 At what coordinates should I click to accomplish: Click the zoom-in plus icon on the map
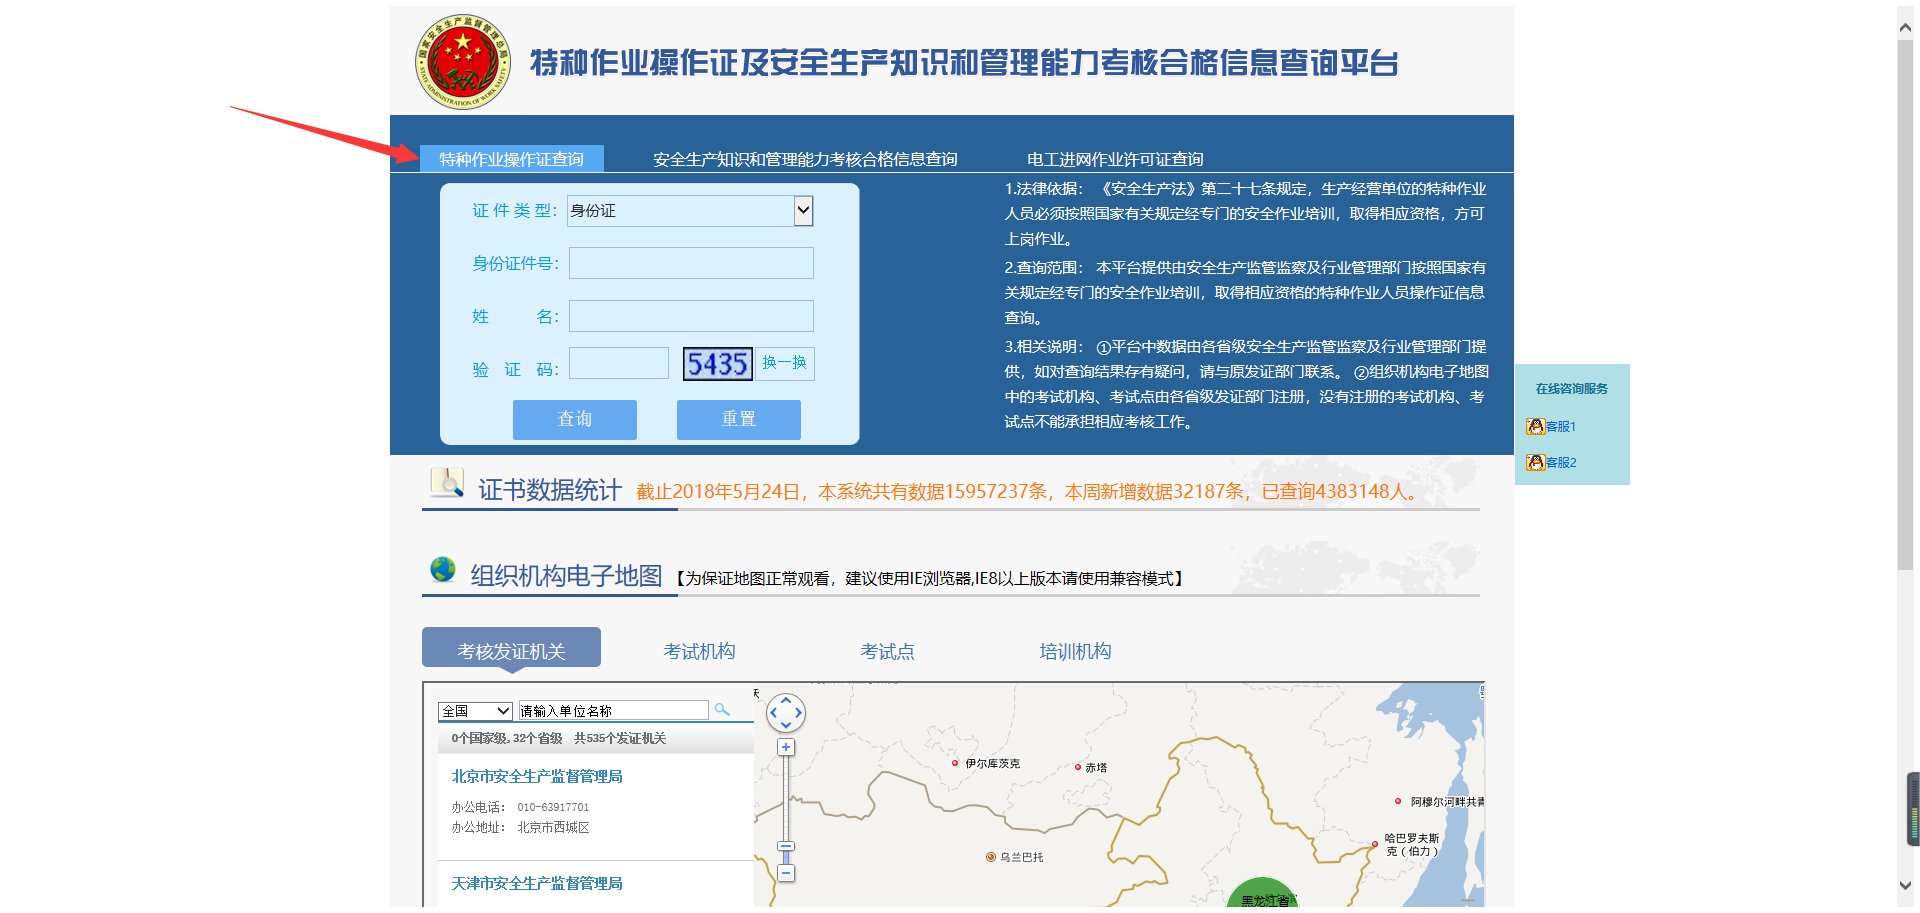click(x=786, y=746)
